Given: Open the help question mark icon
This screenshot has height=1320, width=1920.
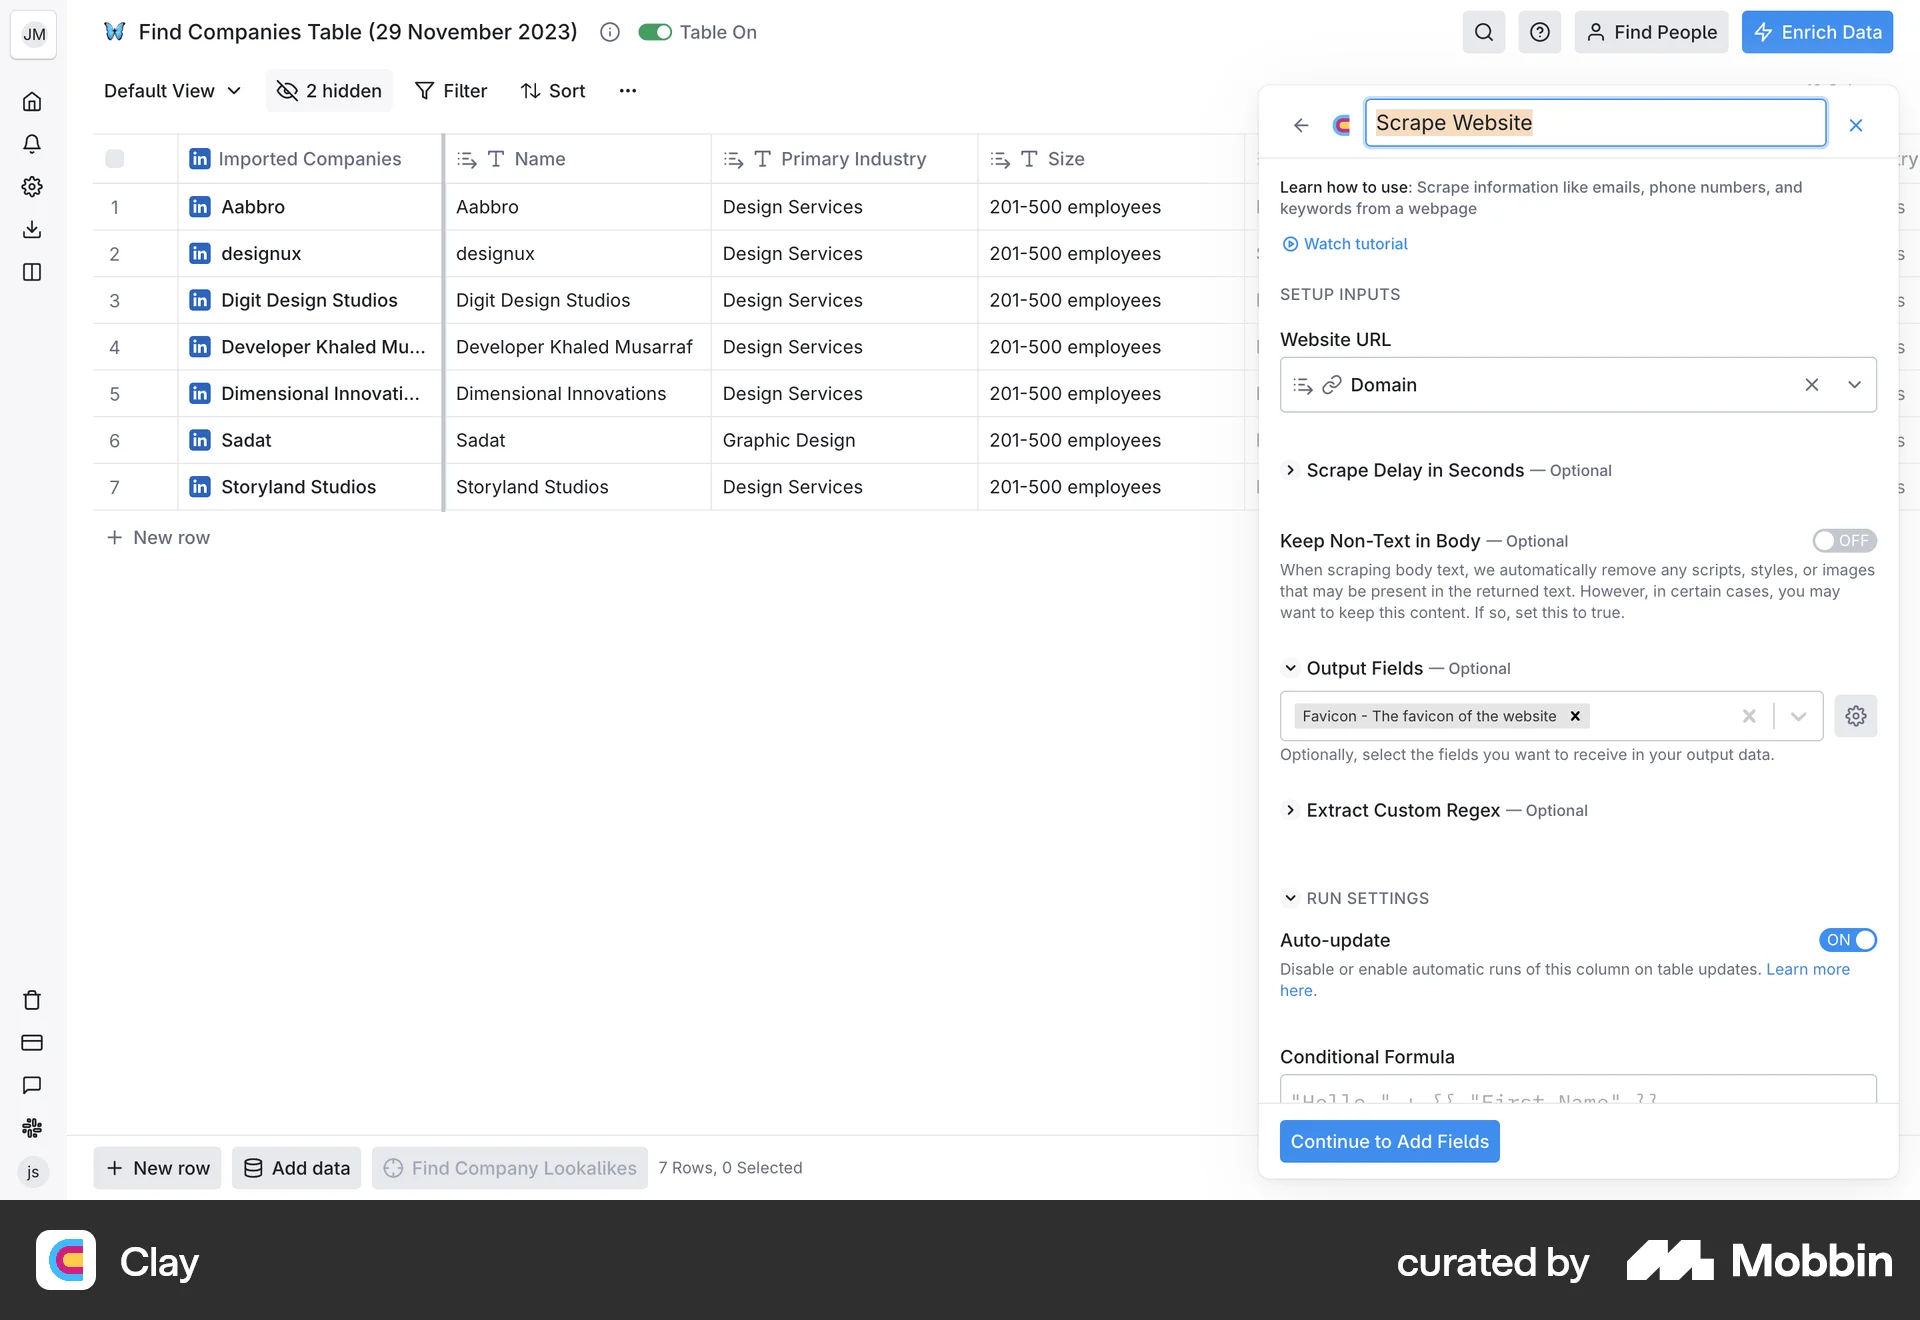Looking at the screenshot, I should pyautogui.click(x=1539, y=32).
